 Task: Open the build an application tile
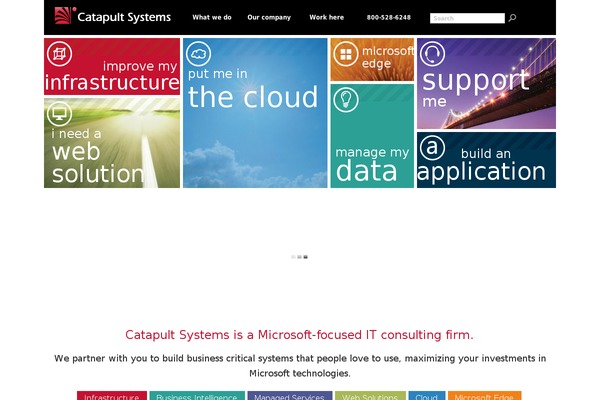pos(486,160)
